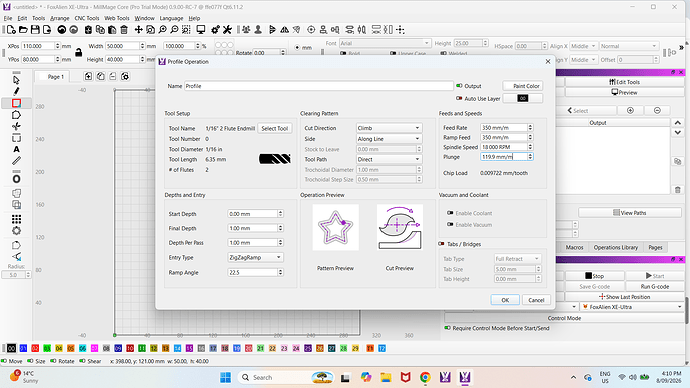Select the Offset shapes tool labeled O
The width and height of the screenshot is (690, 388).
click(16, 179)
